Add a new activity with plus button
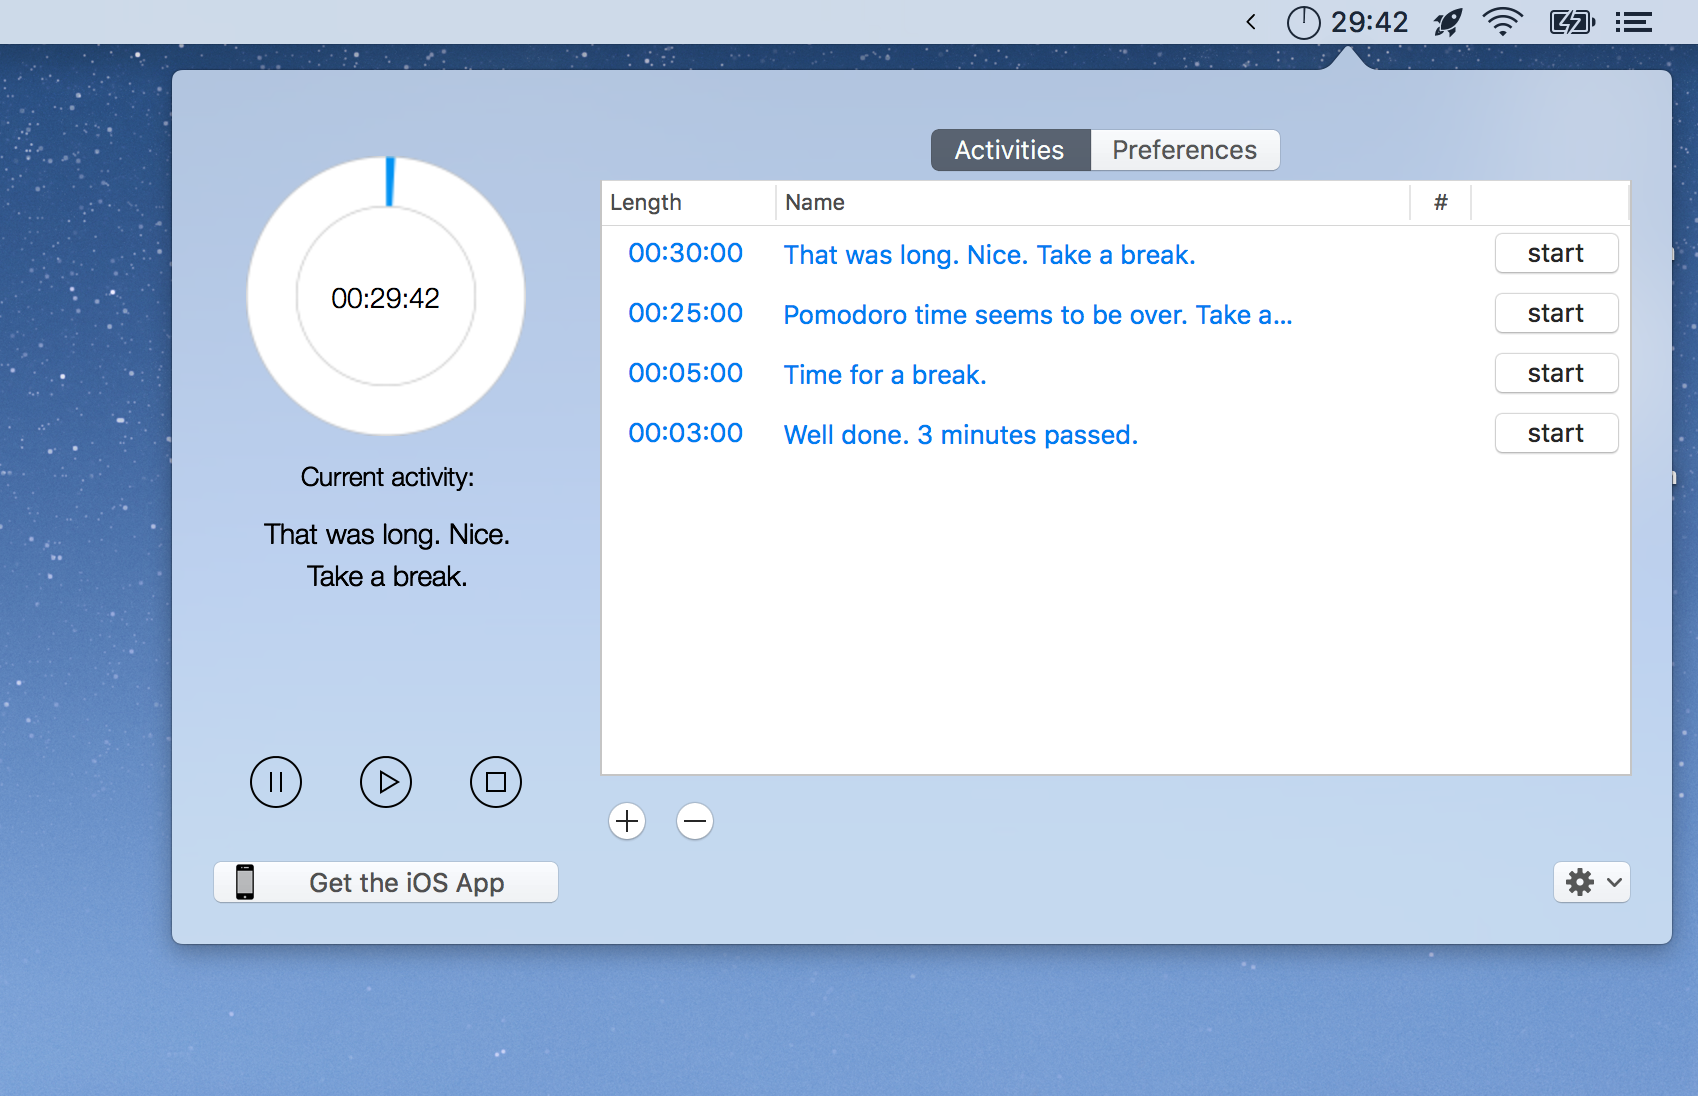This screenshot has width=1698, height=1096. 627,821
